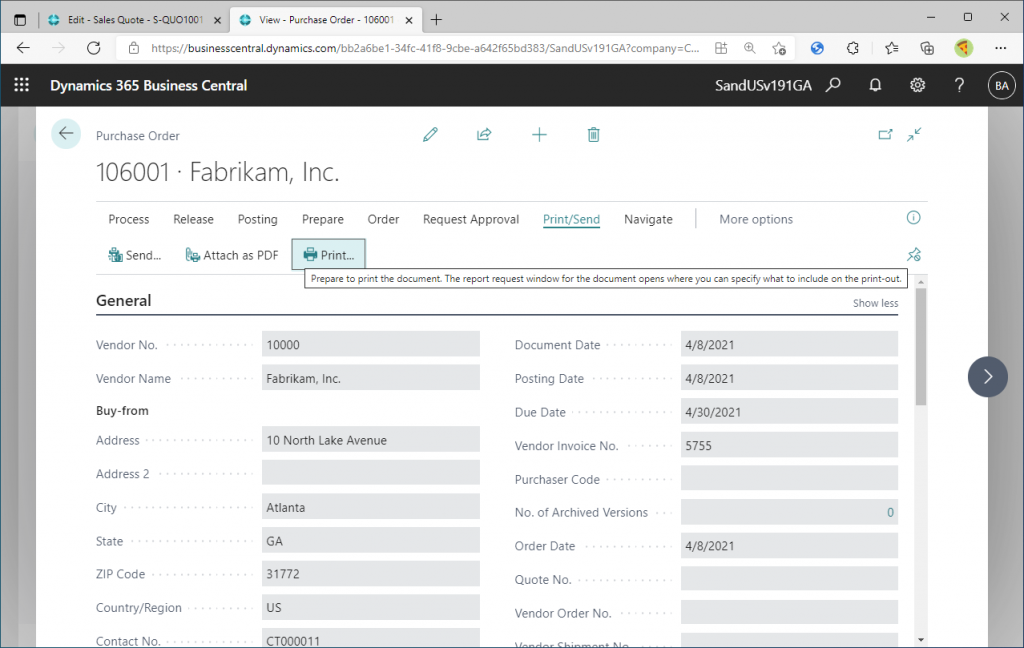Image resolution: width=1024 pixels, height=648 pixels.
Task: Click the Document Date field
Action: (x=789, y=345)
